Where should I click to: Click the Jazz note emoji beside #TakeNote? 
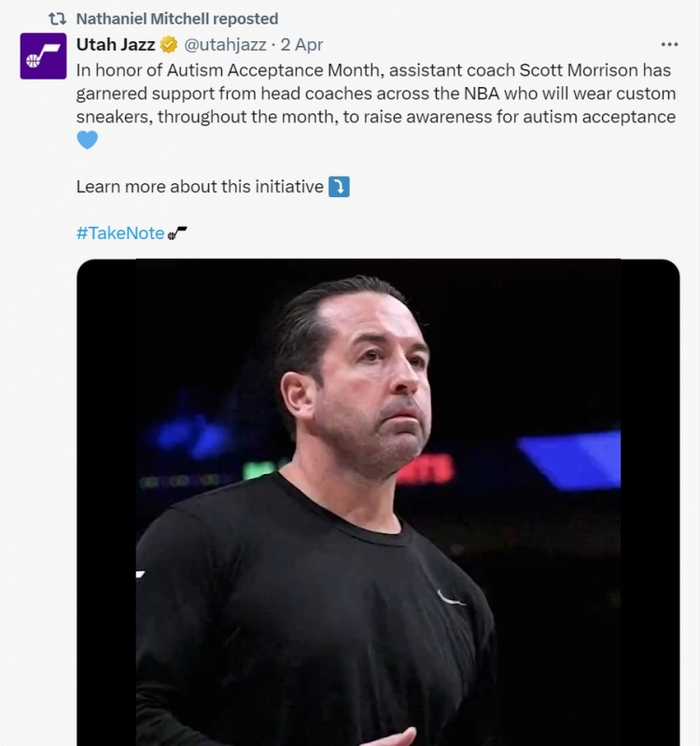177,233
